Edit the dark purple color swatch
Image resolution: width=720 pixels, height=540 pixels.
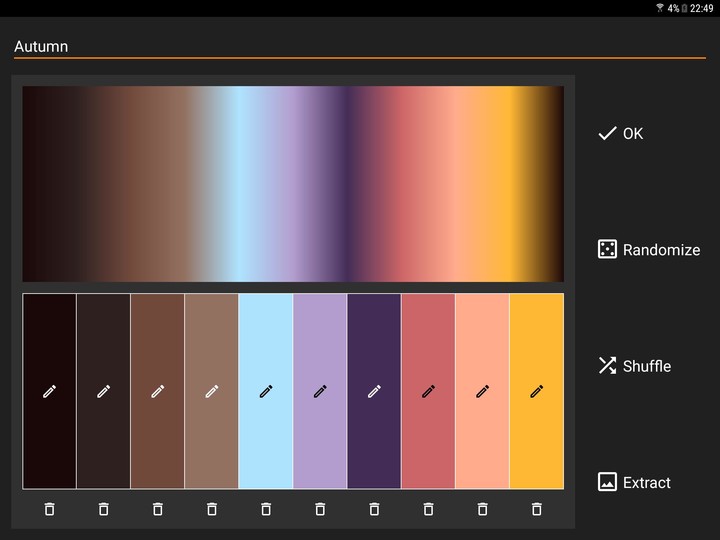pyautogui.click(x=374, y=391)
